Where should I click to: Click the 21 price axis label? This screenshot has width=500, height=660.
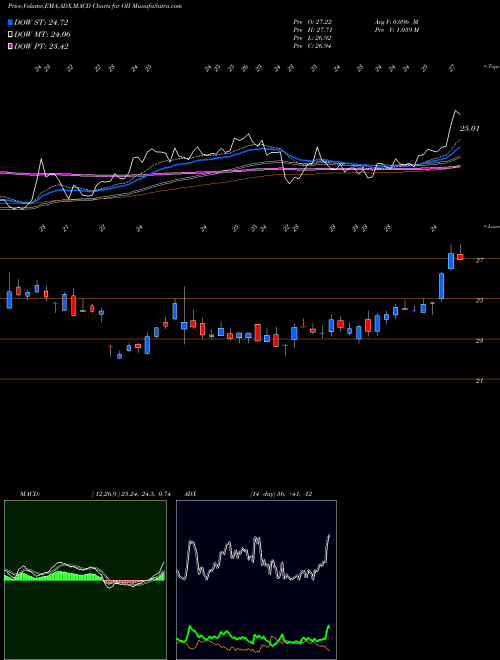pos(479,381)
